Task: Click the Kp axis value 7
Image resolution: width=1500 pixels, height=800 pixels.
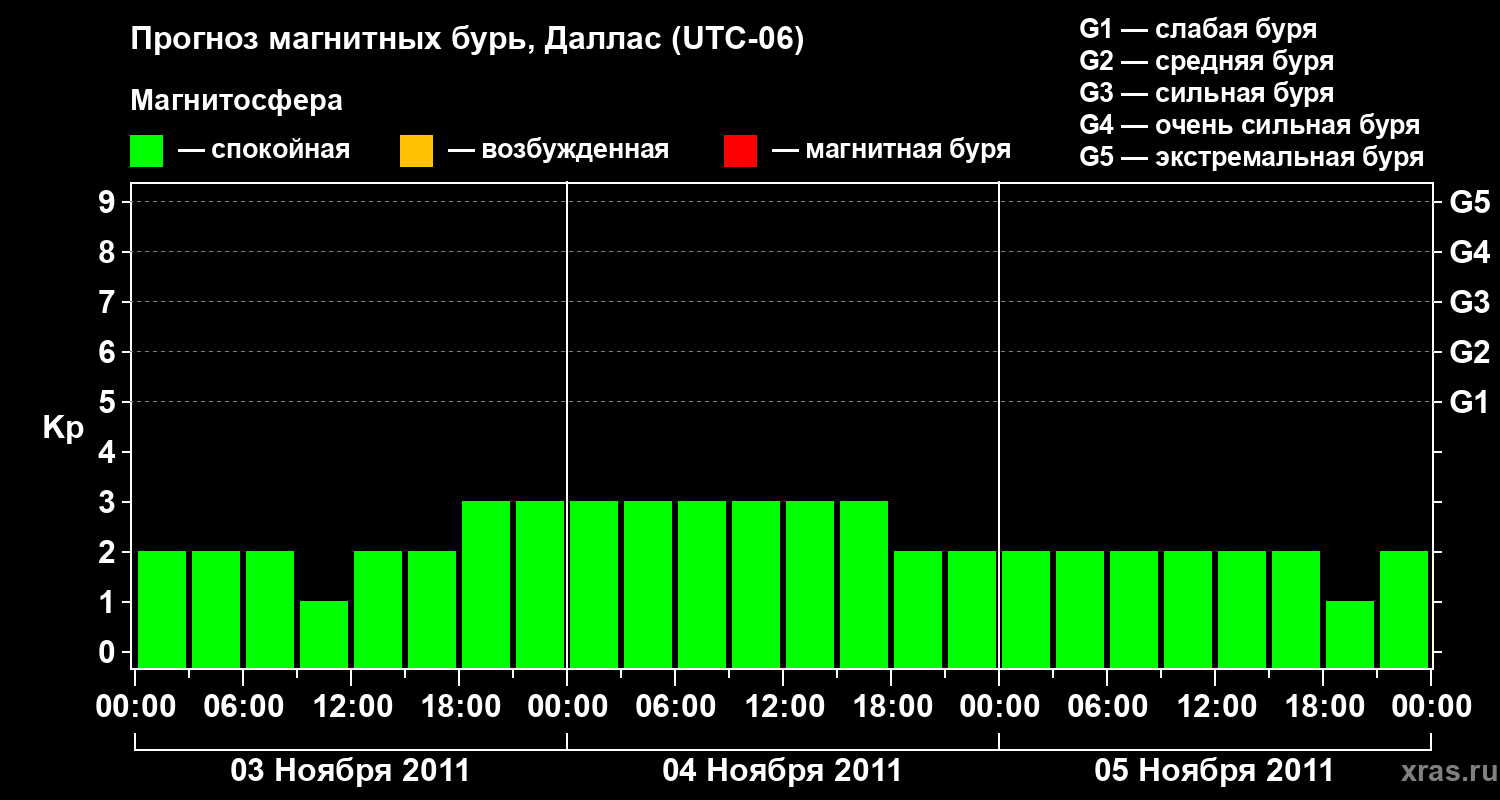Action: point(109,302)
